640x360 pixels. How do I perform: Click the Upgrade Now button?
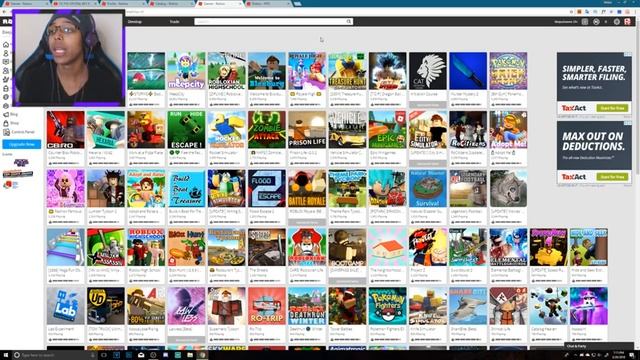pos(22,144)
